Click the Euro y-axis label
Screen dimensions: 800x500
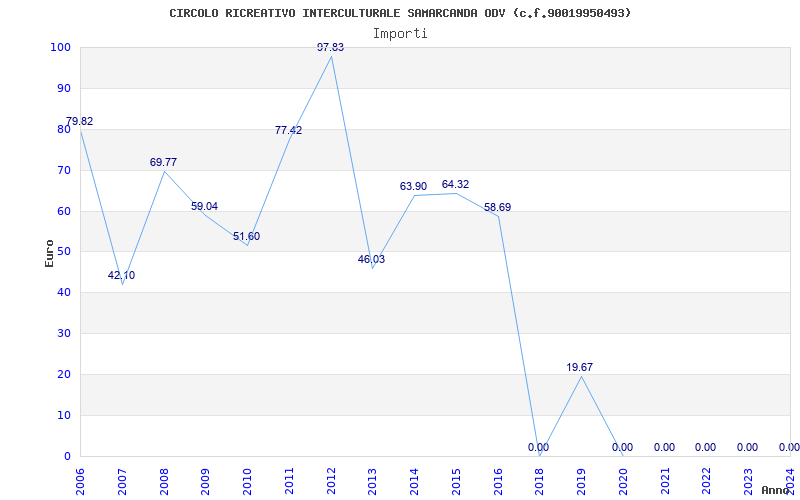pyautogui.click(x=49, y=254)
